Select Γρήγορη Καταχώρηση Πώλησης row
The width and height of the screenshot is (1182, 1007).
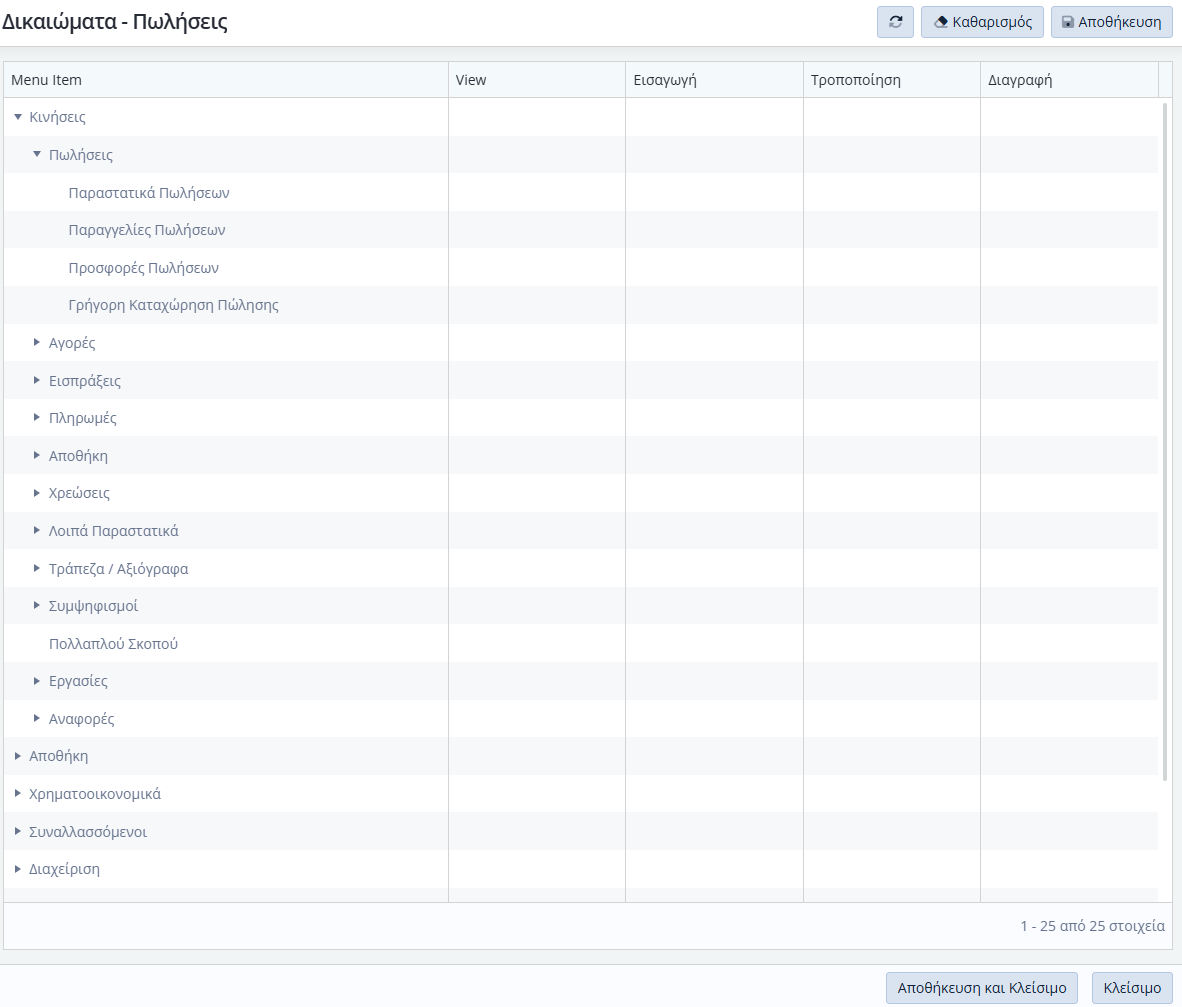point(580,305)
